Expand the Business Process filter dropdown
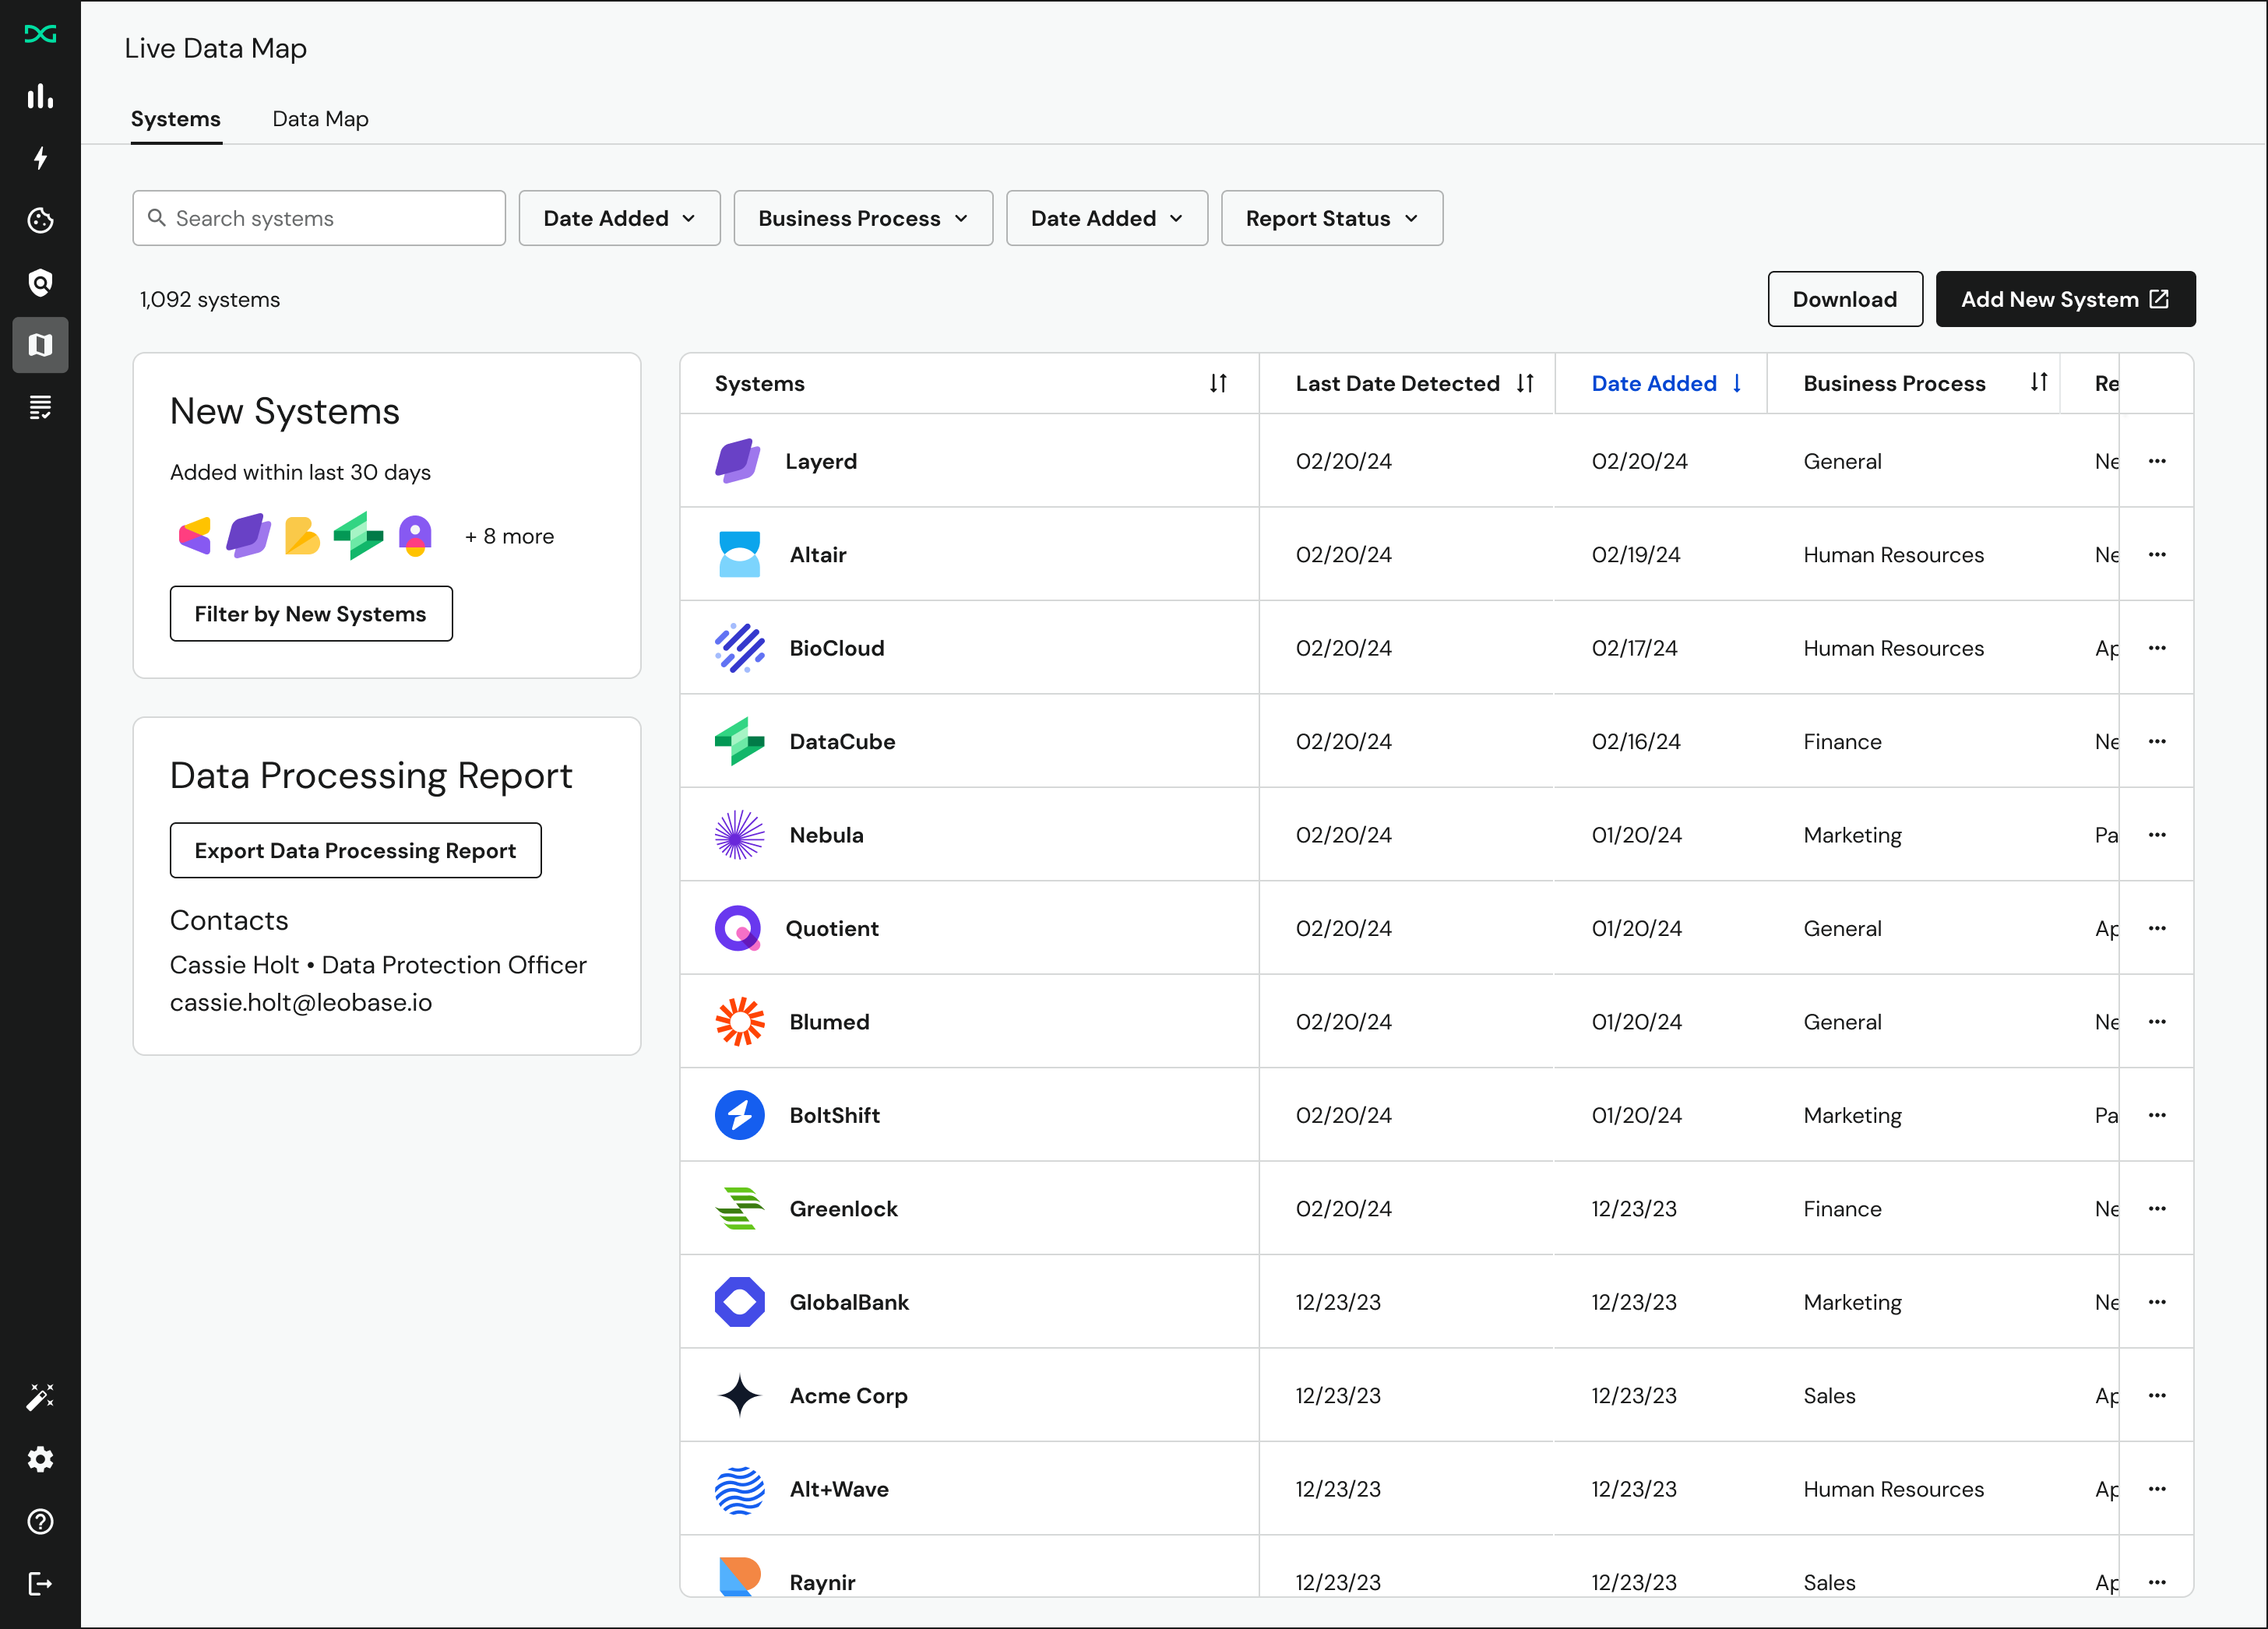2268x1629 pixels. click(862, 218)
